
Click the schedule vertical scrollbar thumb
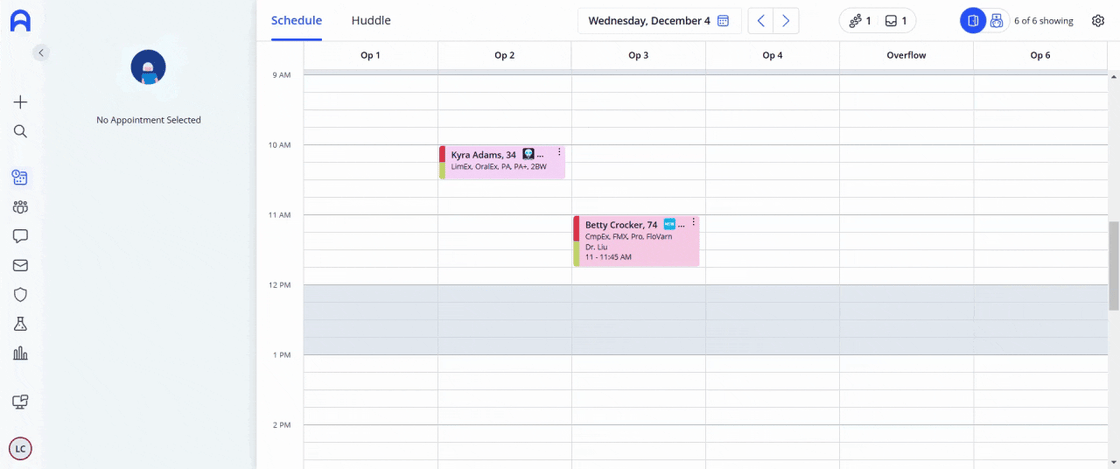tap(1113, 266)
